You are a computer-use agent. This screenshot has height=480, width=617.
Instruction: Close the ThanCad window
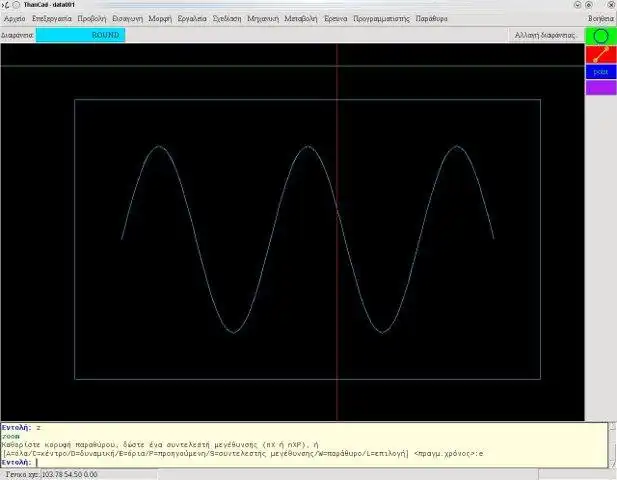611,5
